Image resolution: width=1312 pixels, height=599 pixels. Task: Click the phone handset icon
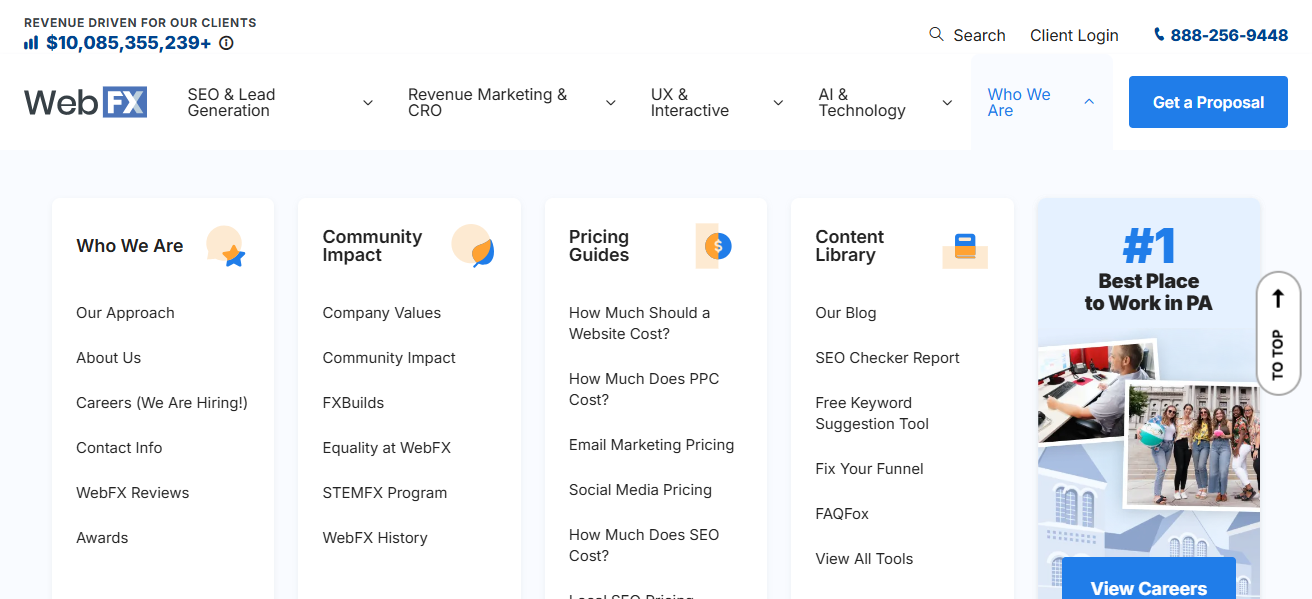point(1159,35)
